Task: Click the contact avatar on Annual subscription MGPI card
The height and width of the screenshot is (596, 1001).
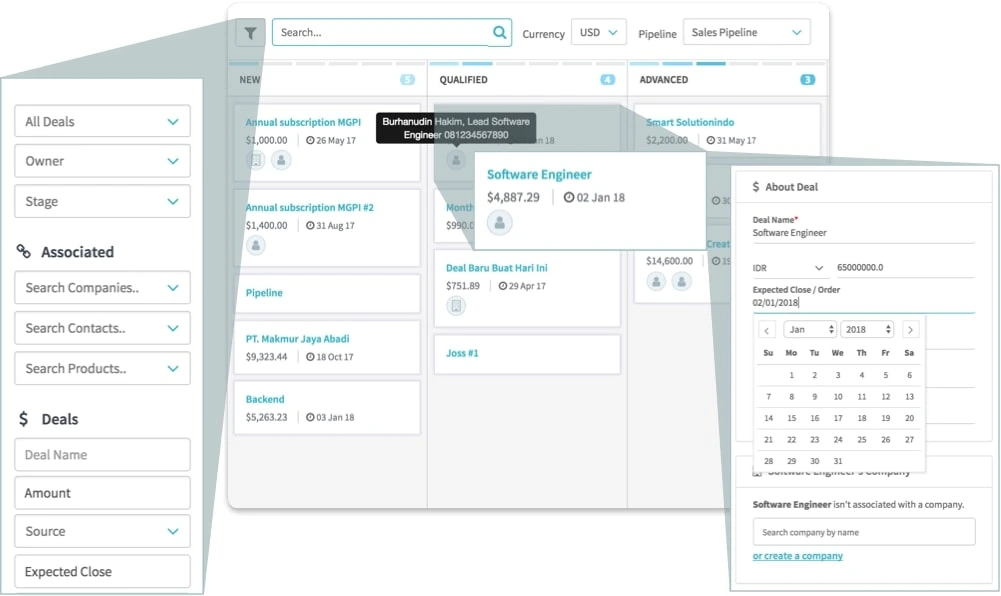Action: point(281,160)
